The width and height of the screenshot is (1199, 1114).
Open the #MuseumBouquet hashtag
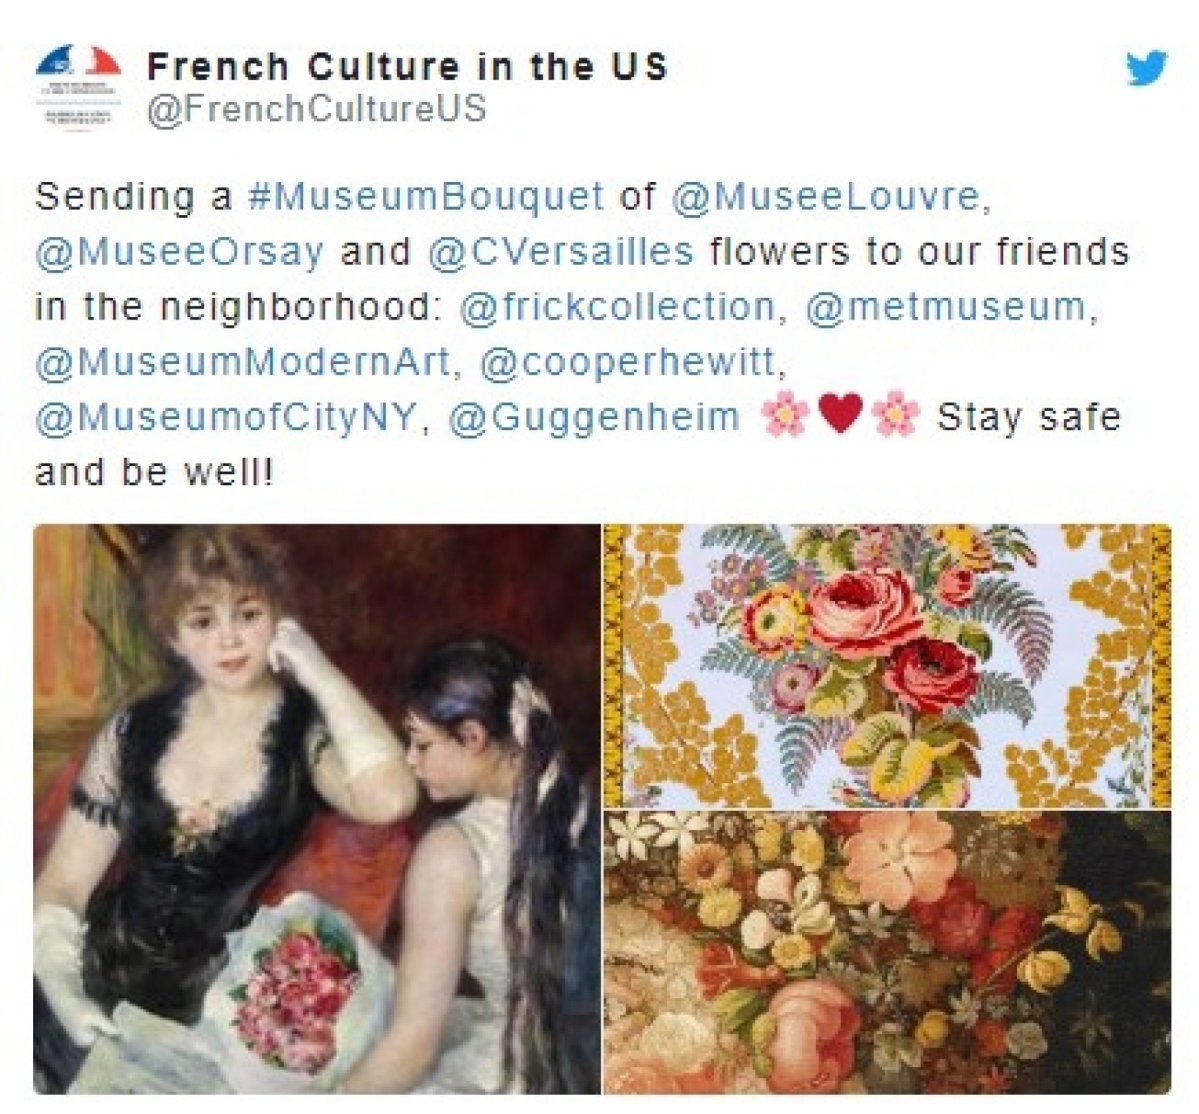(426, 196)
